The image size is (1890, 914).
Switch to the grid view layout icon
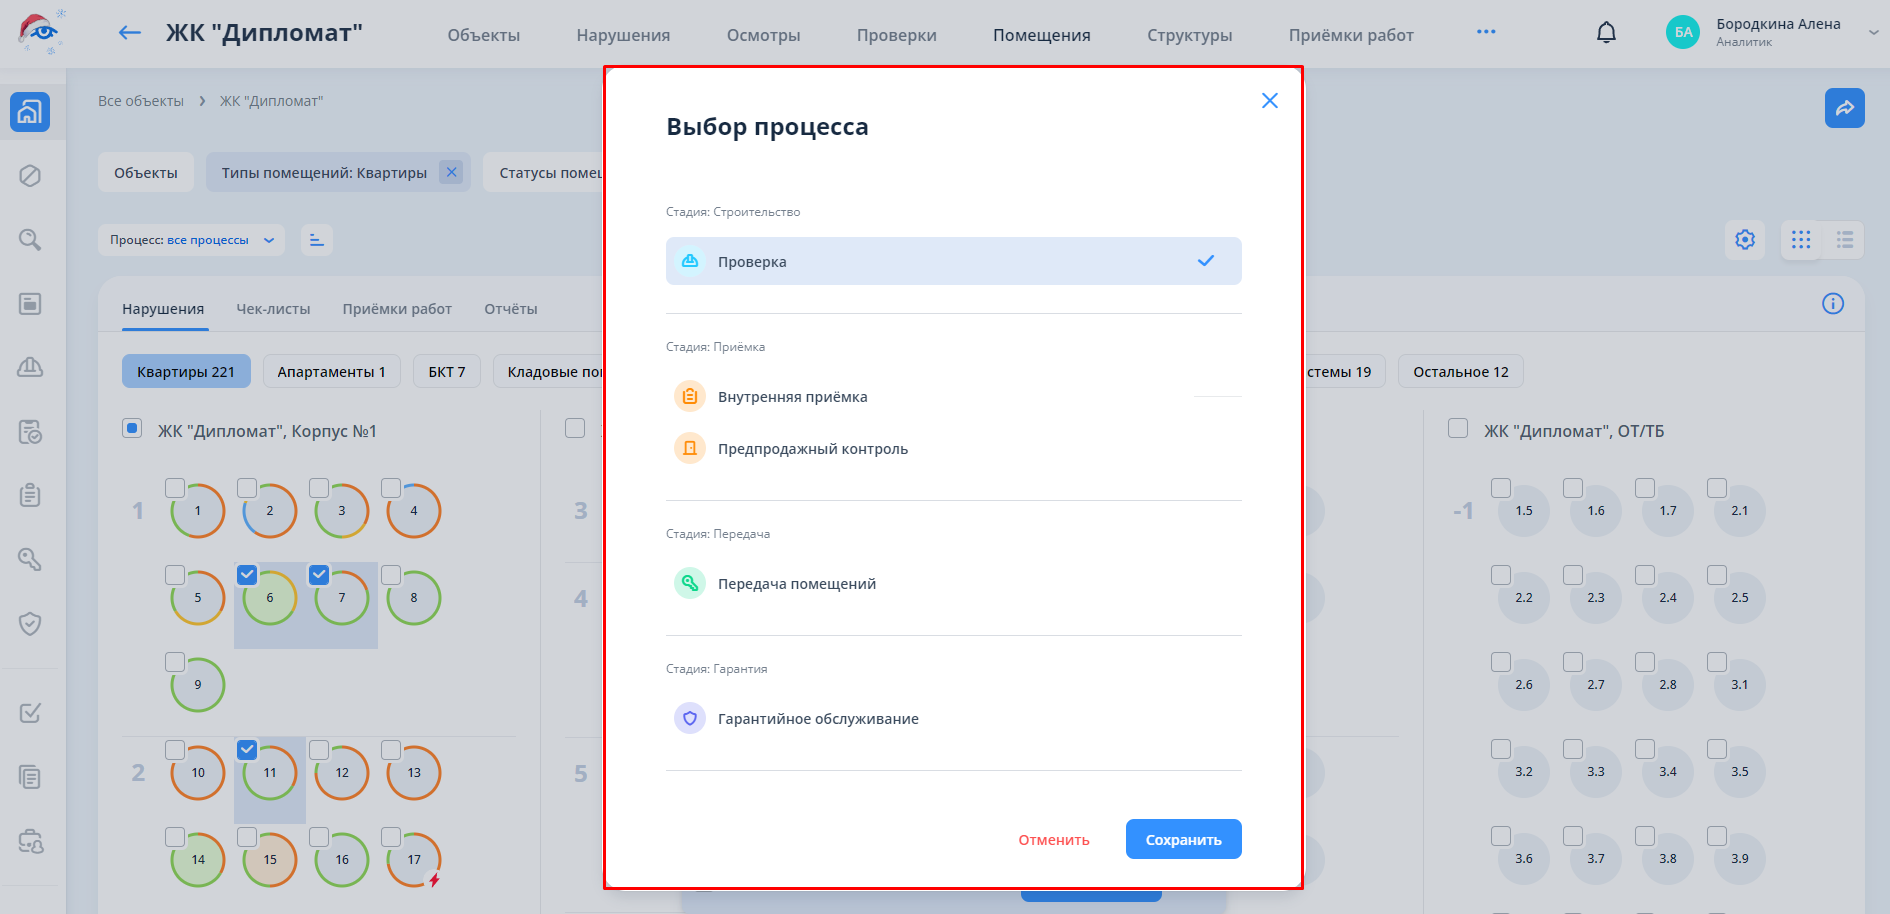pos(1801,240)
